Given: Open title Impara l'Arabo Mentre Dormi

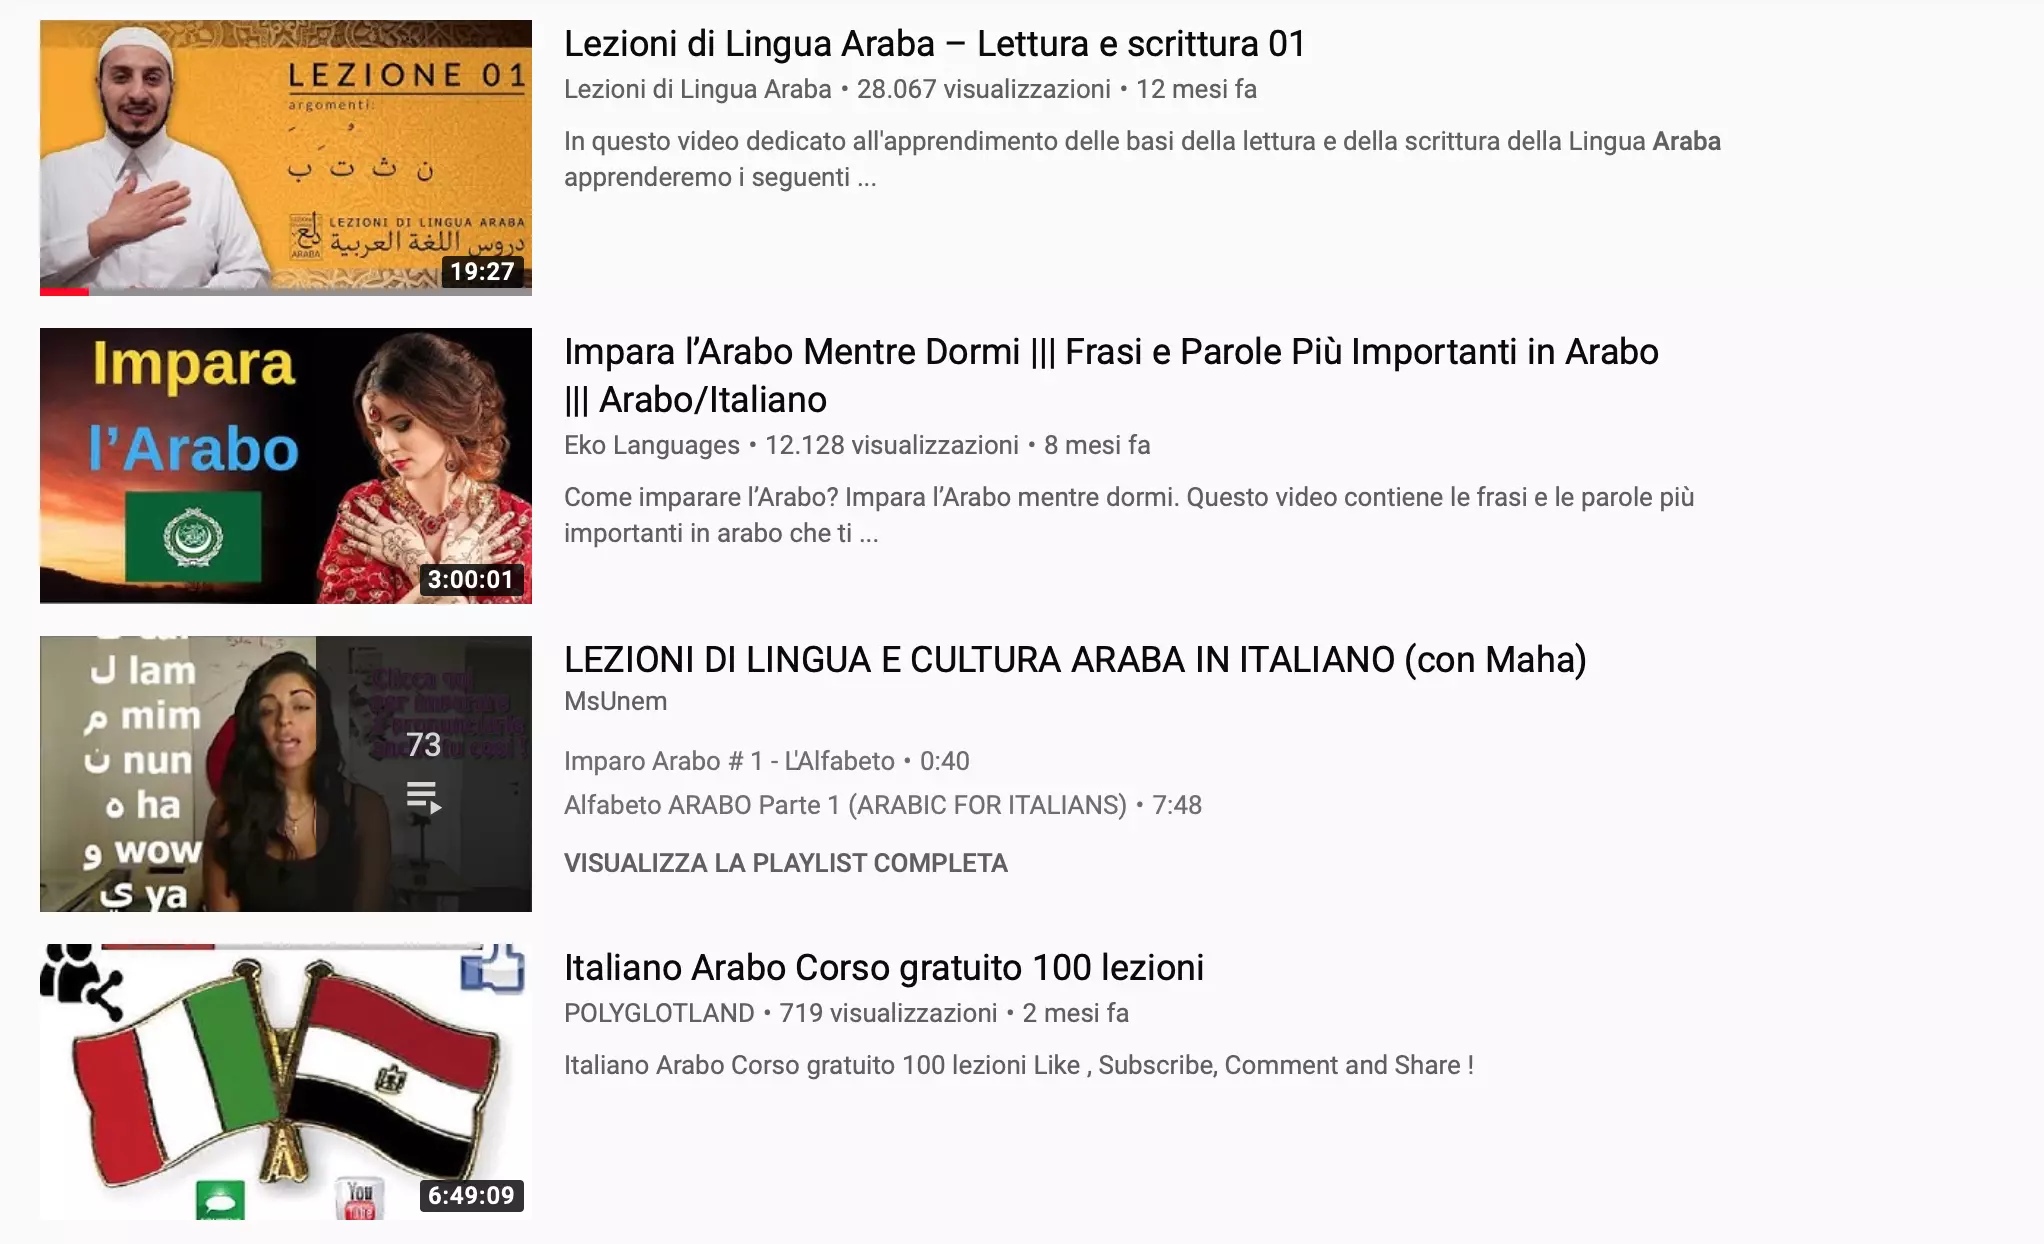Looking at the screenshot, I should 1111,376.
